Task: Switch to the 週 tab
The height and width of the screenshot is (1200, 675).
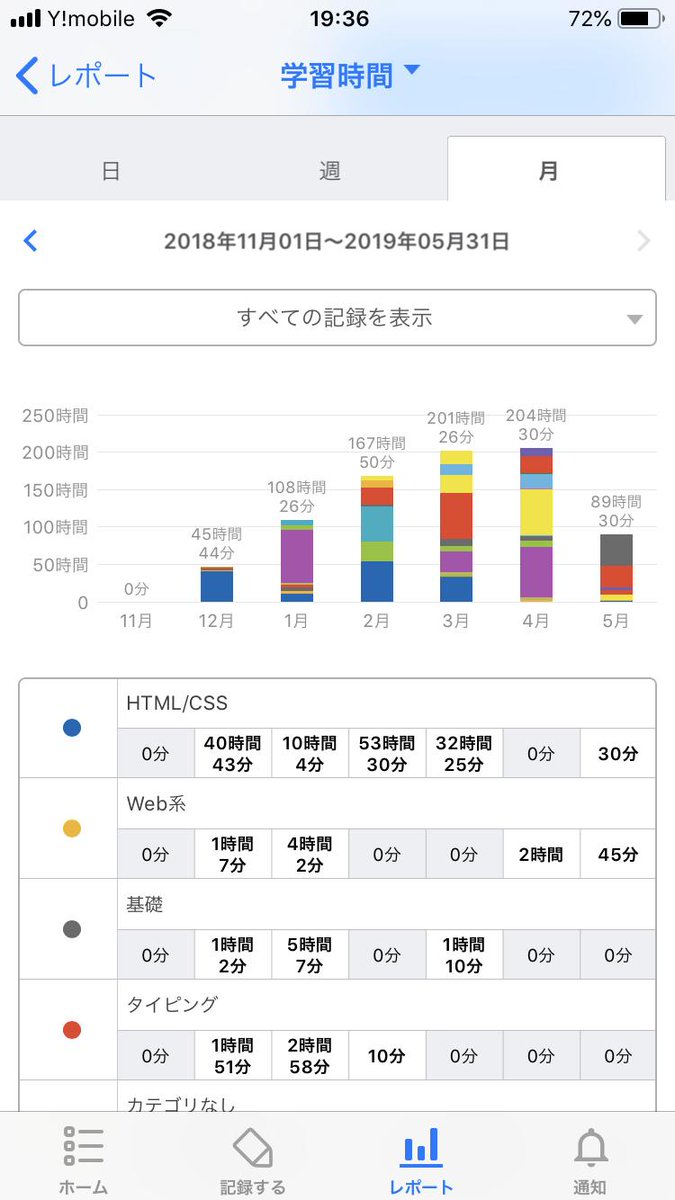Action: pyautogui.click(x=330, y=171)
